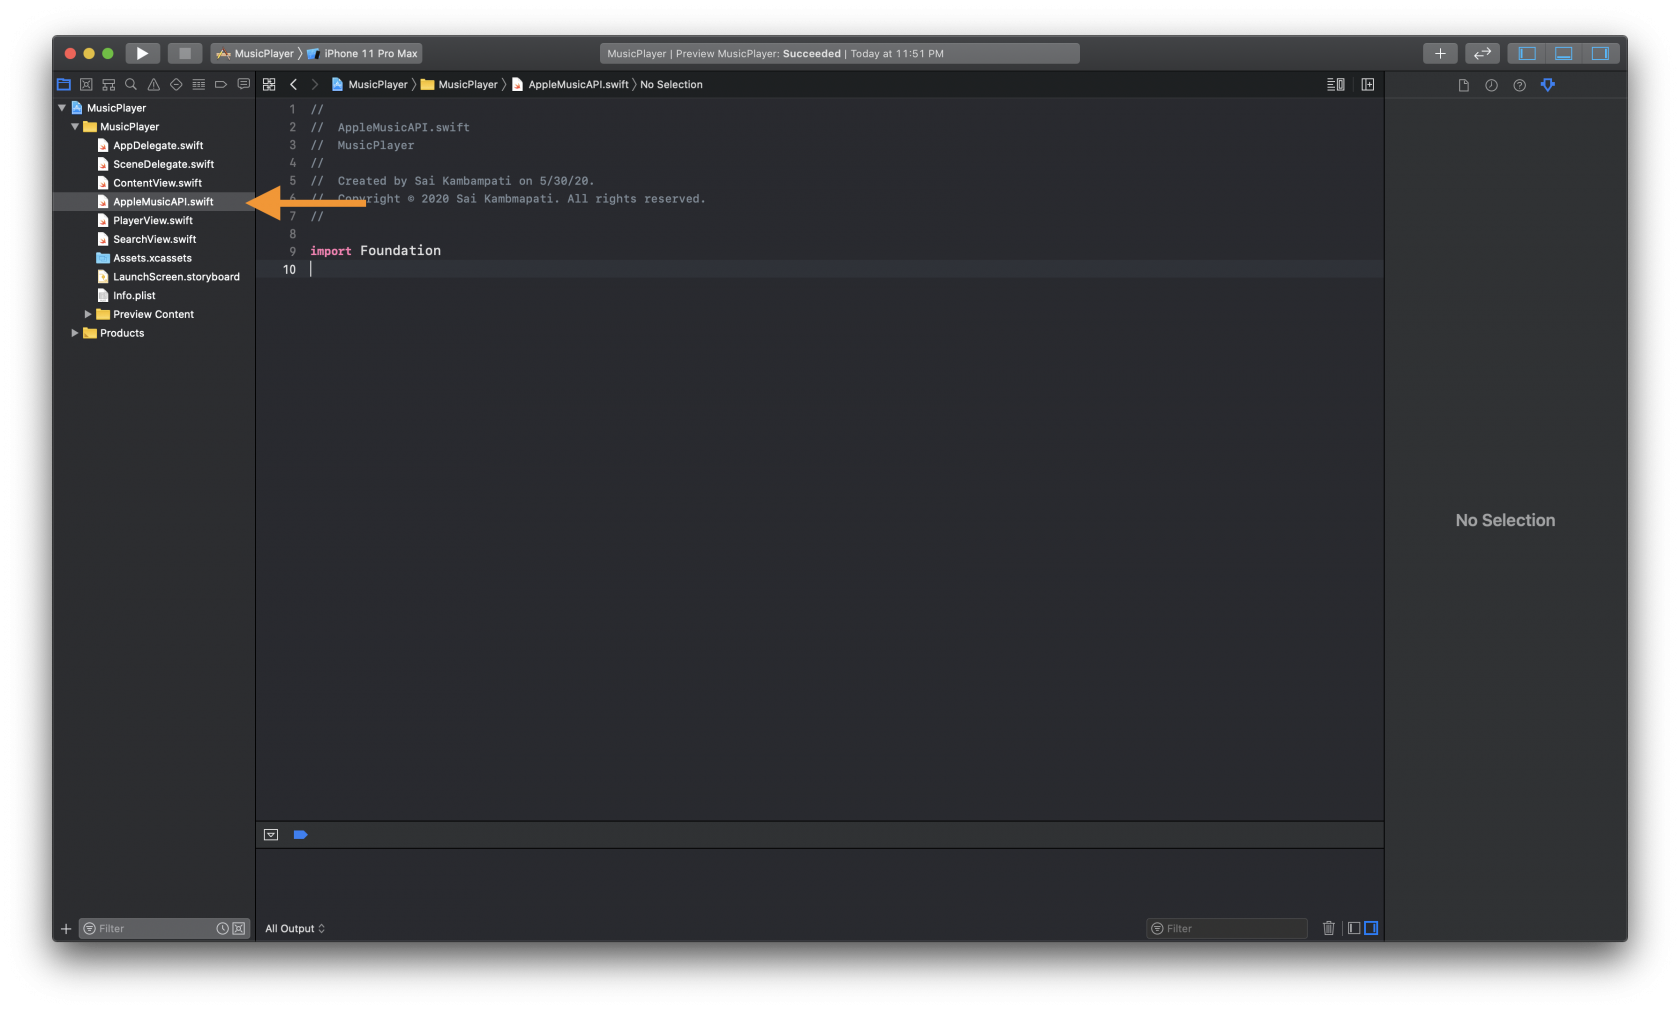Image resolution: width=1680 pixels, height=1011 pixels.
Task: Open the Report navigator speech bubble icon
Action: (x=243, y=84)
